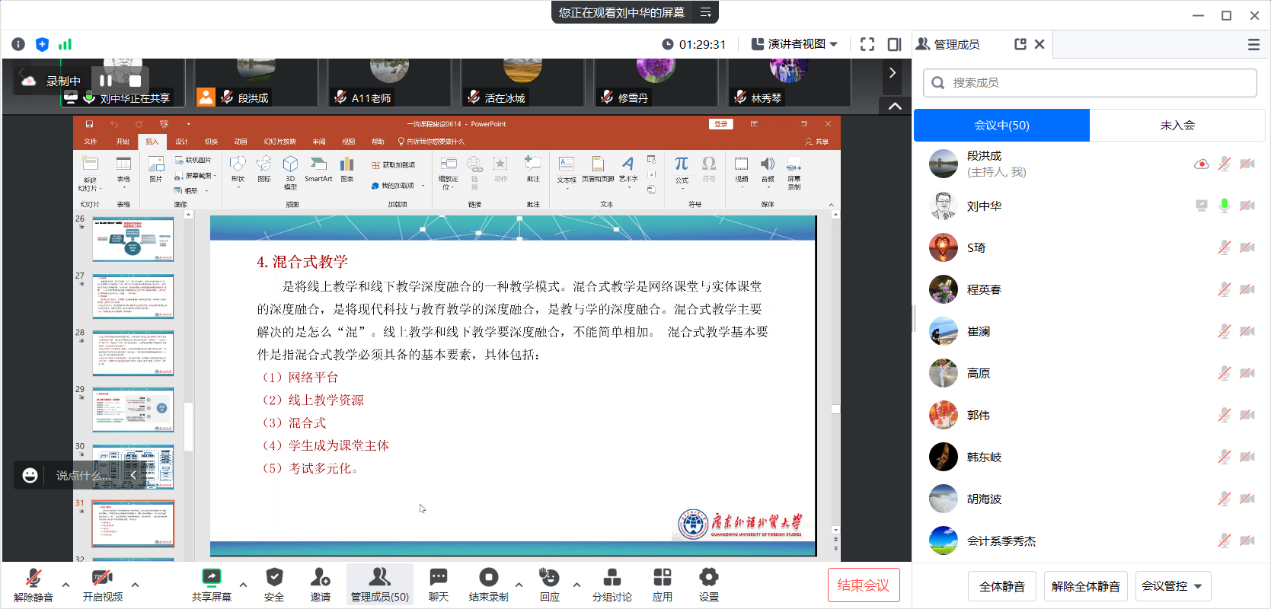Enter full screen mode from top bar

coord(867,44)
